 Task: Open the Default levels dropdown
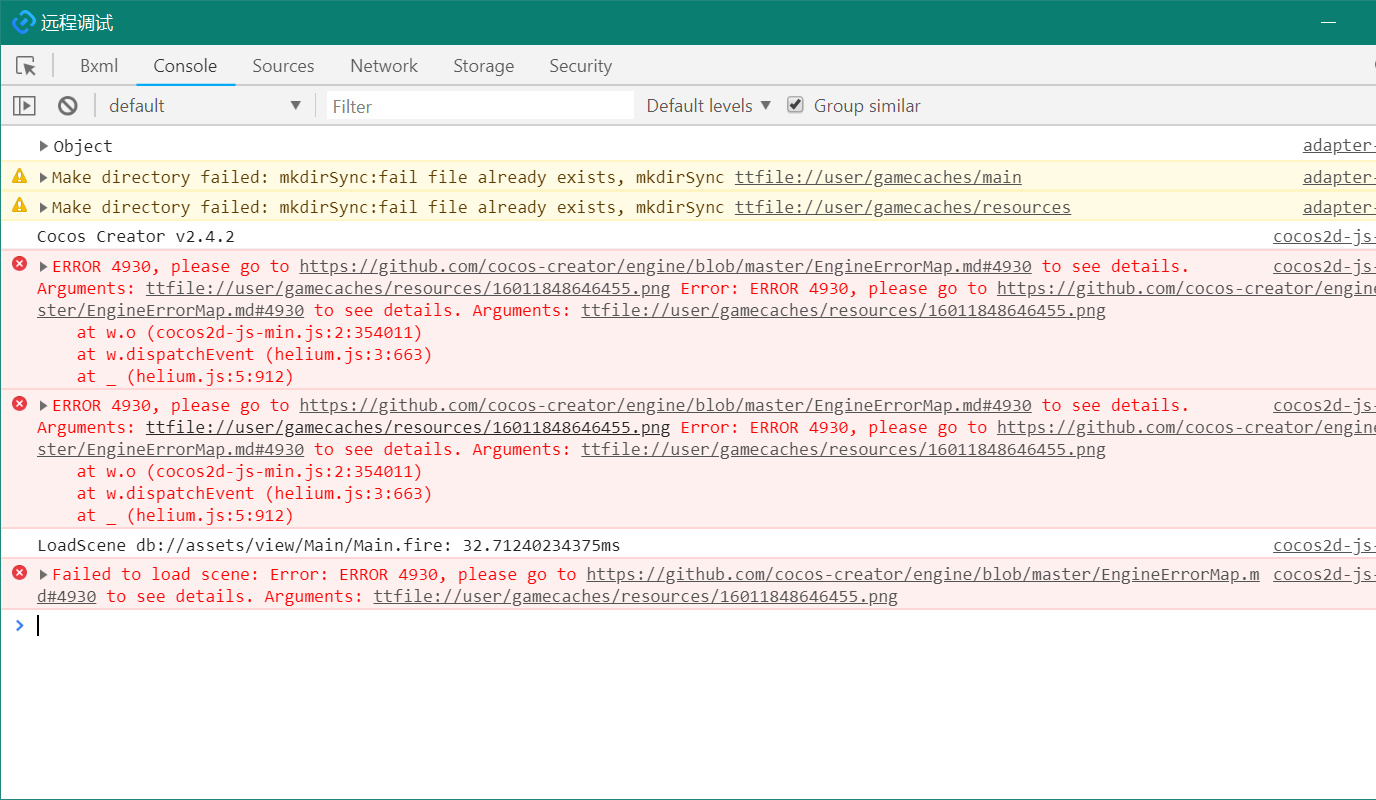(708, 106)
